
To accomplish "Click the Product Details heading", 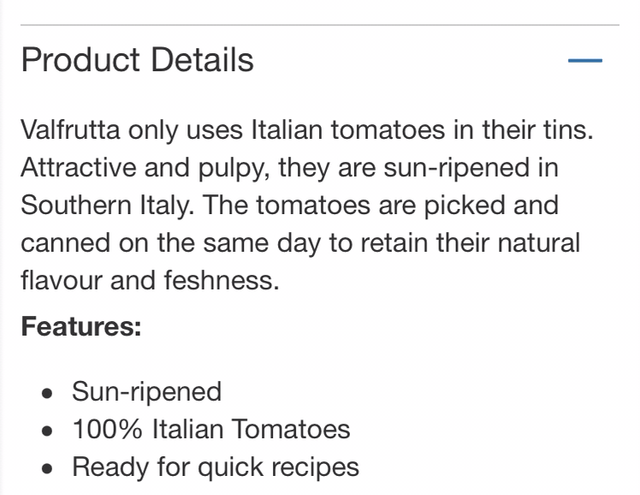I will [137, 60].
